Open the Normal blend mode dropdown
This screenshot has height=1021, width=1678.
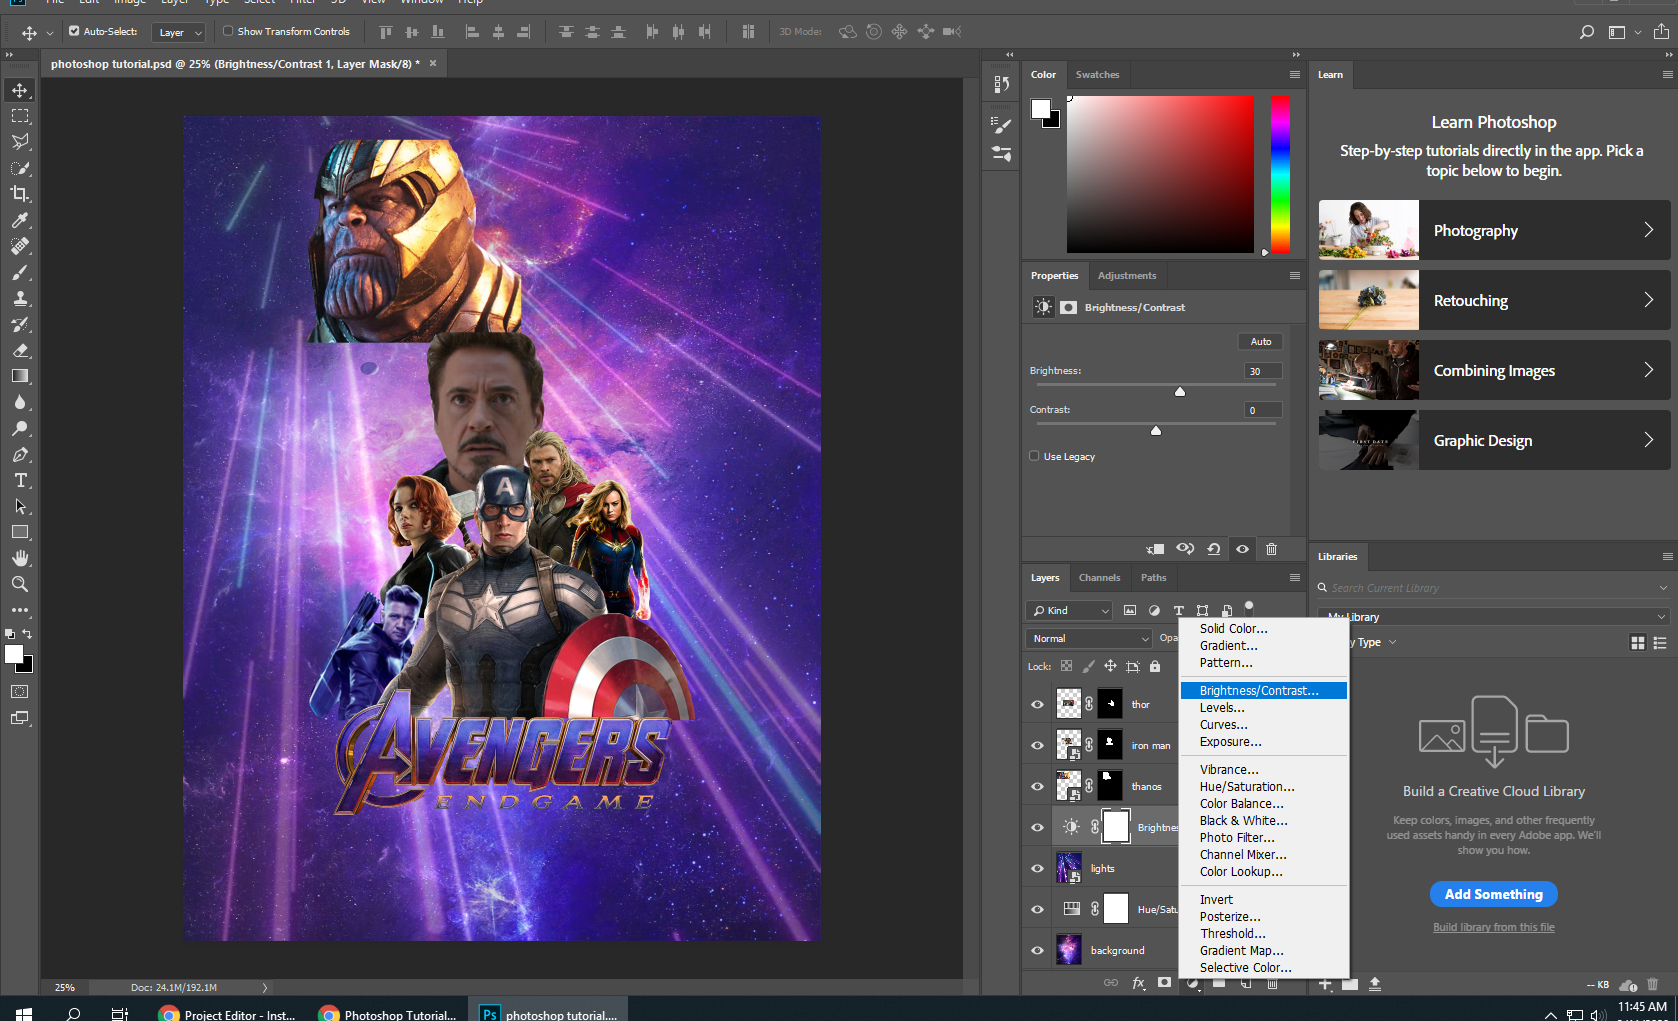(x=1089, y=638)
